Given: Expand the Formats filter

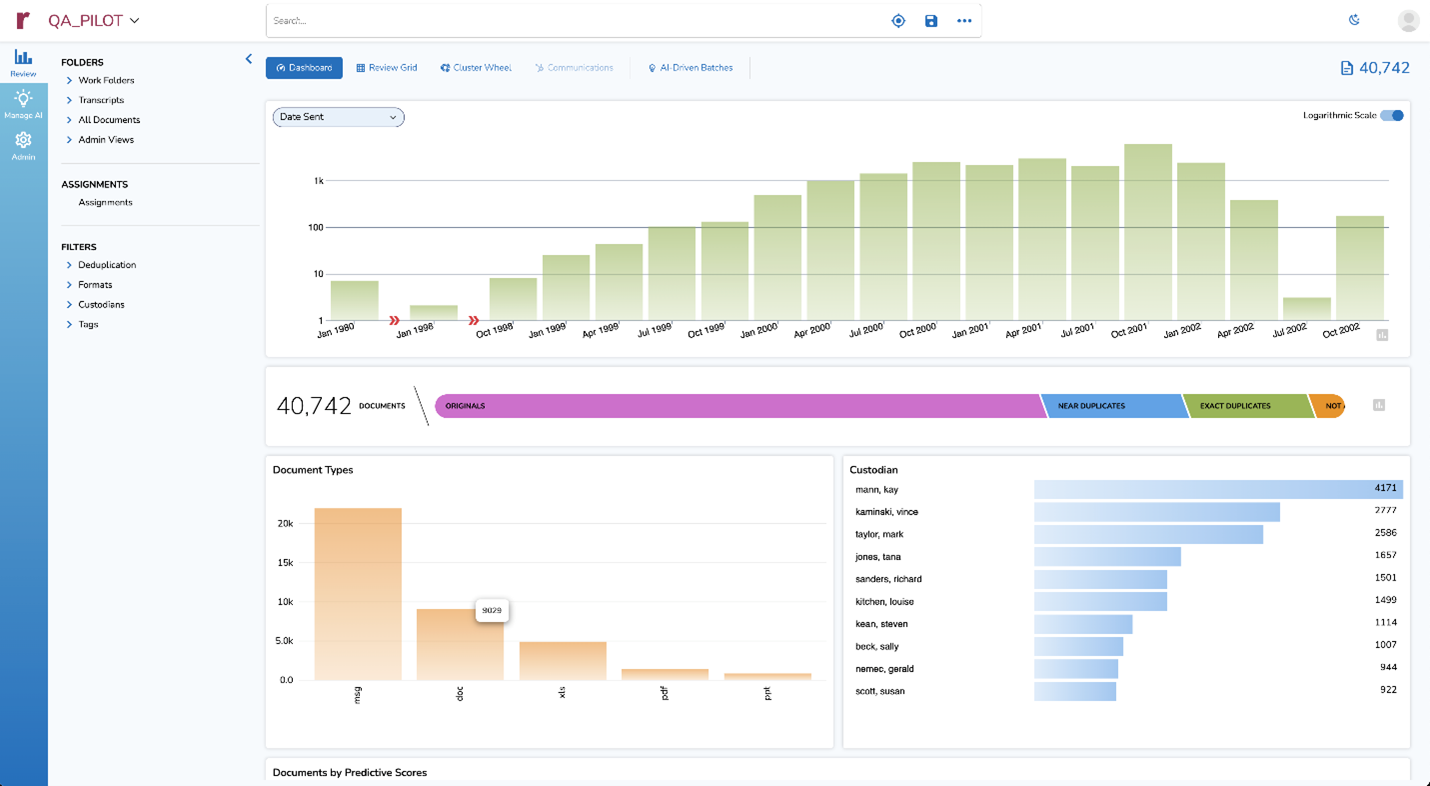Looking at the screenshot, I should pos(69,285).
